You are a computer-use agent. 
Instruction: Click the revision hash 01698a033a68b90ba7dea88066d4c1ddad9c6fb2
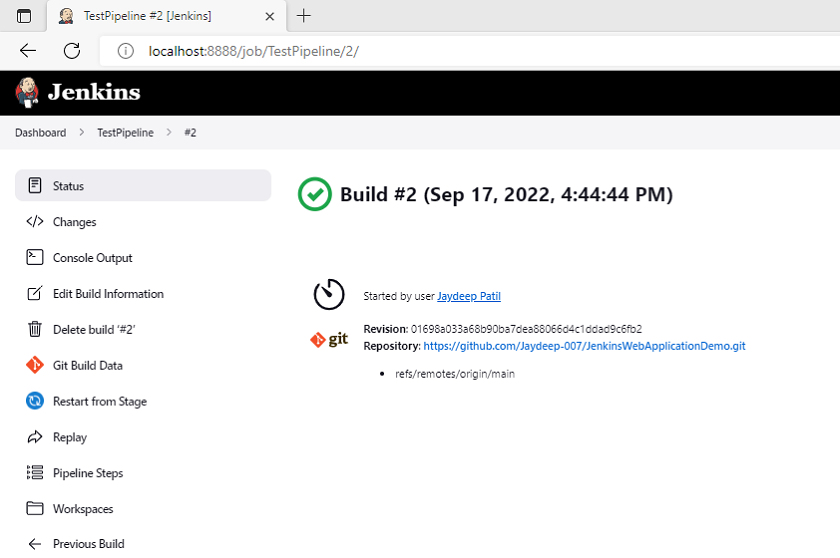click(x=526, y=329)
